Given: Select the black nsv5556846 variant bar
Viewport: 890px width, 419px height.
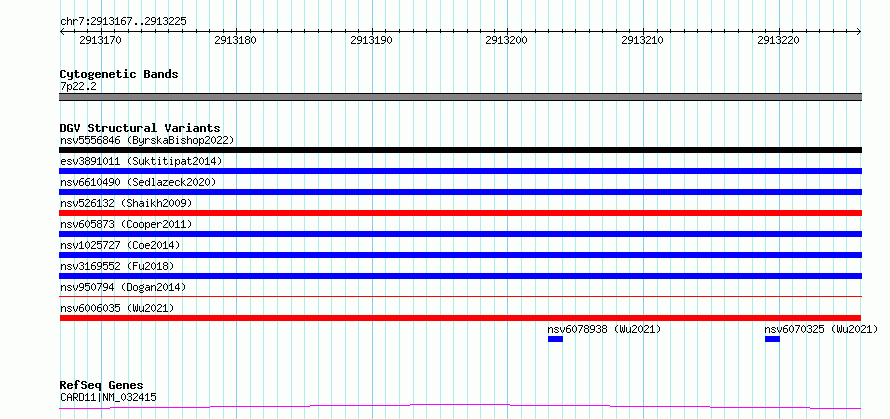Looking at the screenshot, I should (x=460, y=150).
